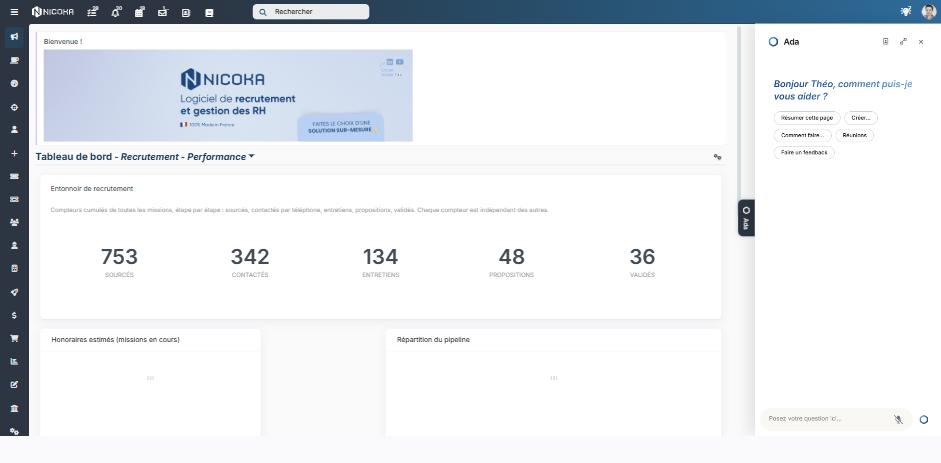Click the 'Honoraires estimés (missions en cours)' title

click(115, 340)
